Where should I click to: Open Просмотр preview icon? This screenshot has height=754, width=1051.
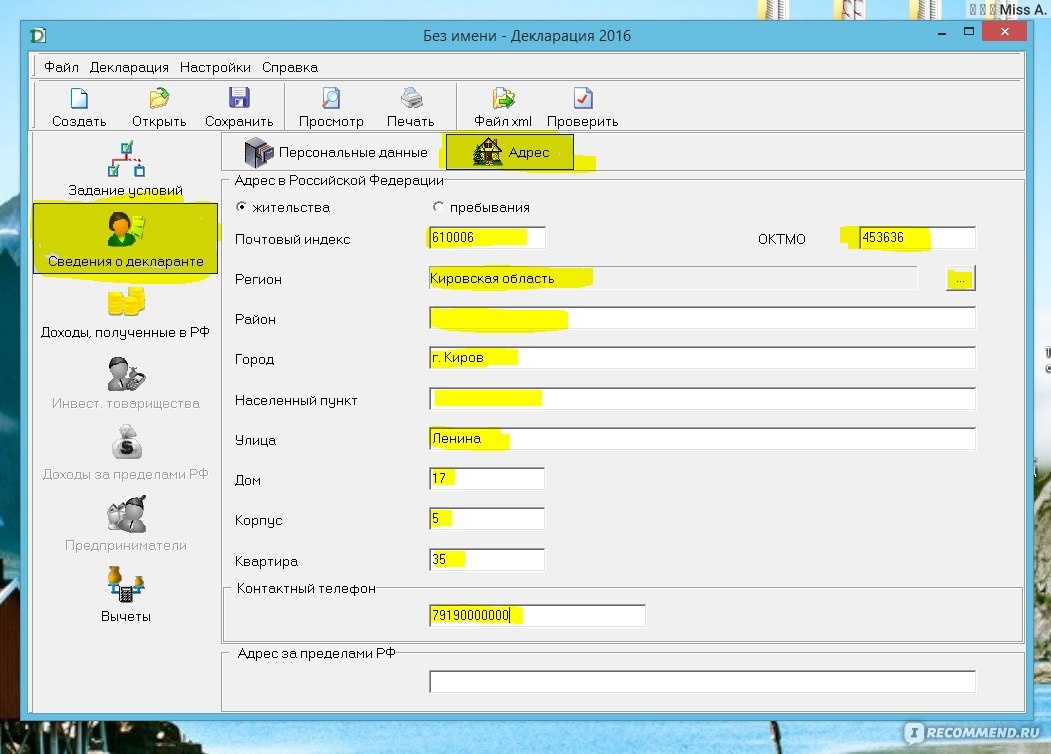(331, 99)
